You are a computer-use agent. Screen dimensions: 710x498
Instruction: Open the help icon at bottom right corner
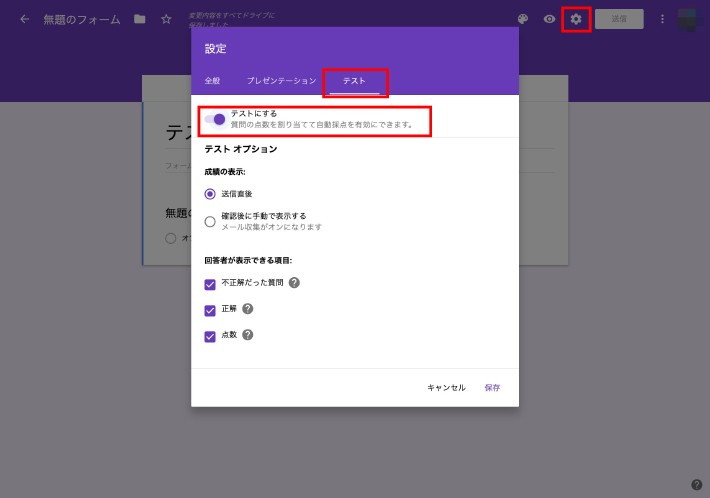[x=696, y=484]
